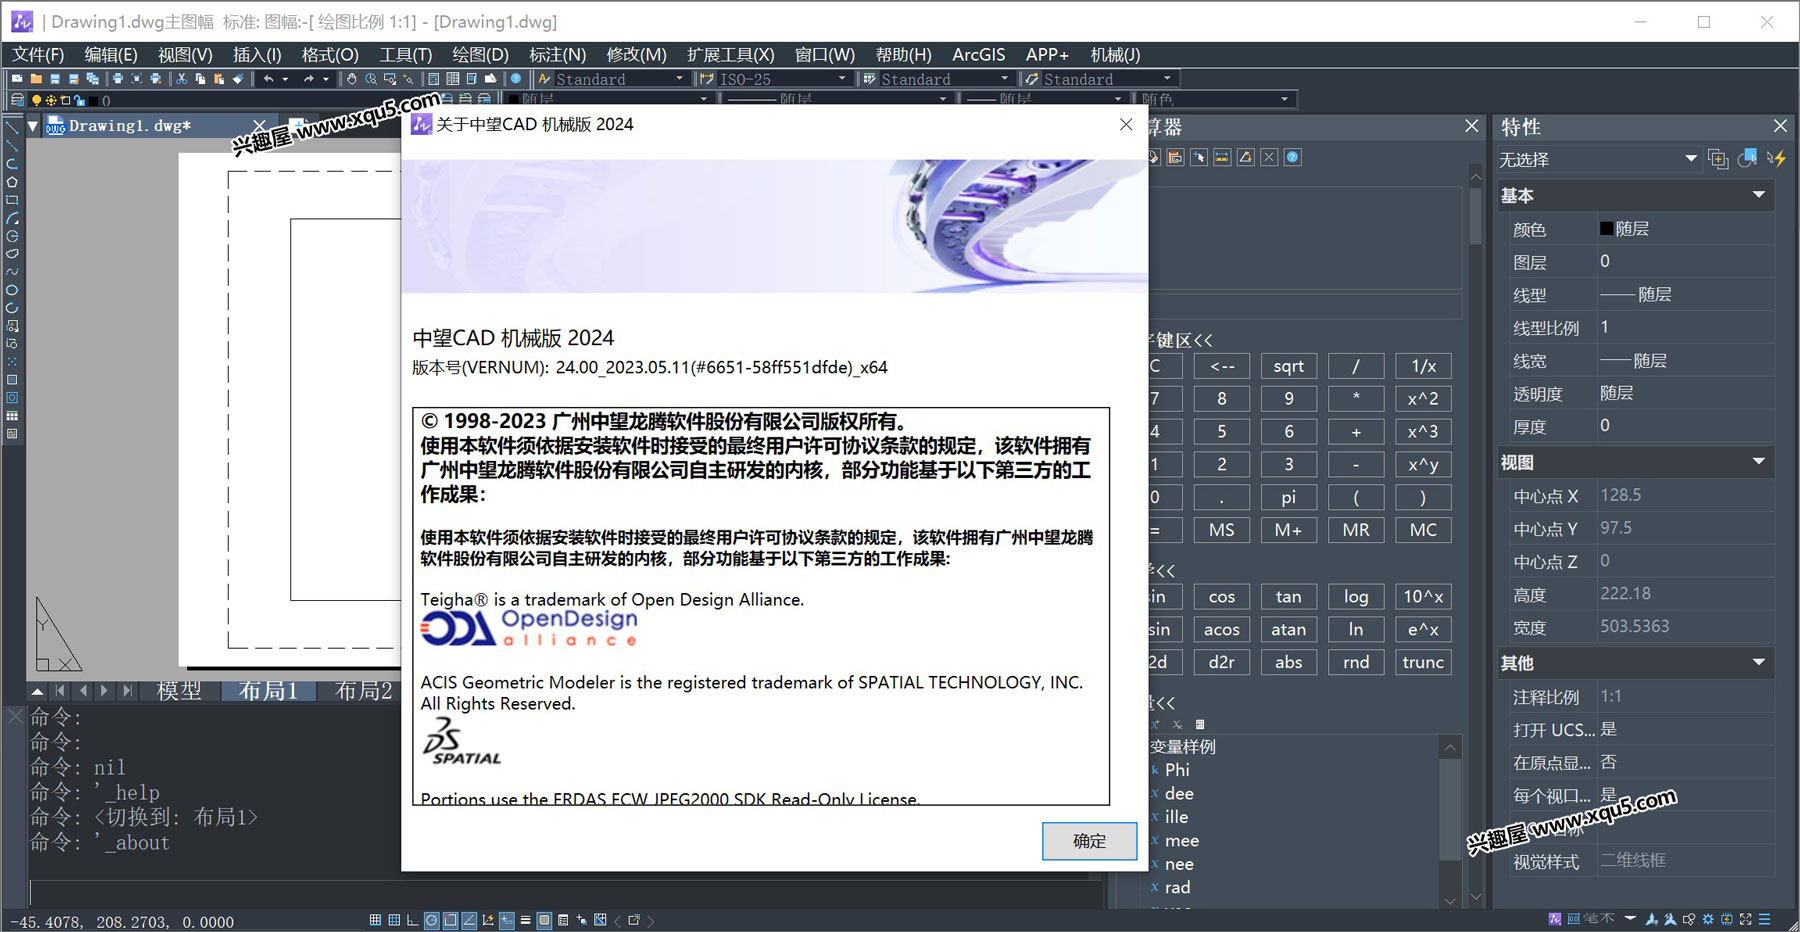This screenshot has width=1800, height=932.
Task: Open the 绘图(D) menu
Action: tap(481, 54)
